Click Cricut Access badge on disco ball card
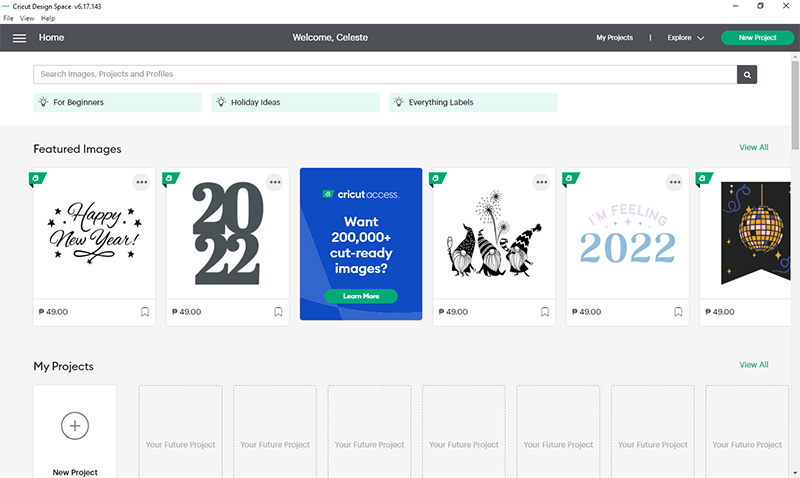800x478 pixels. [x=704, y=179]
